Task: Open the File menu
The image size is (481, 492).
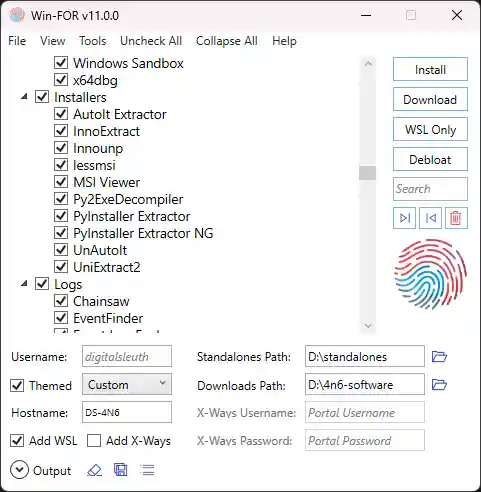Action: pyautogui.click(x=17, y=41)
